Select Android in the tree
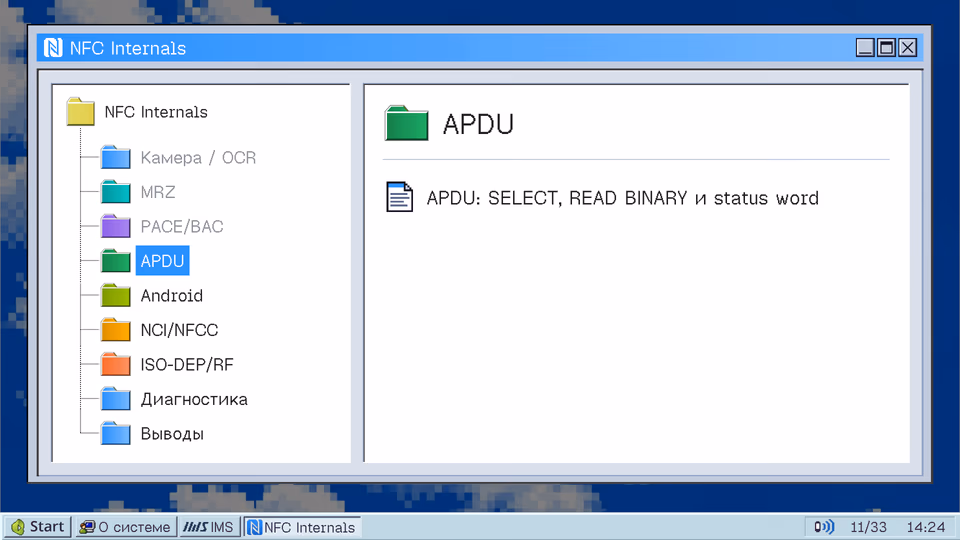This screenshot has width=960, height=540. pos(171,296)
